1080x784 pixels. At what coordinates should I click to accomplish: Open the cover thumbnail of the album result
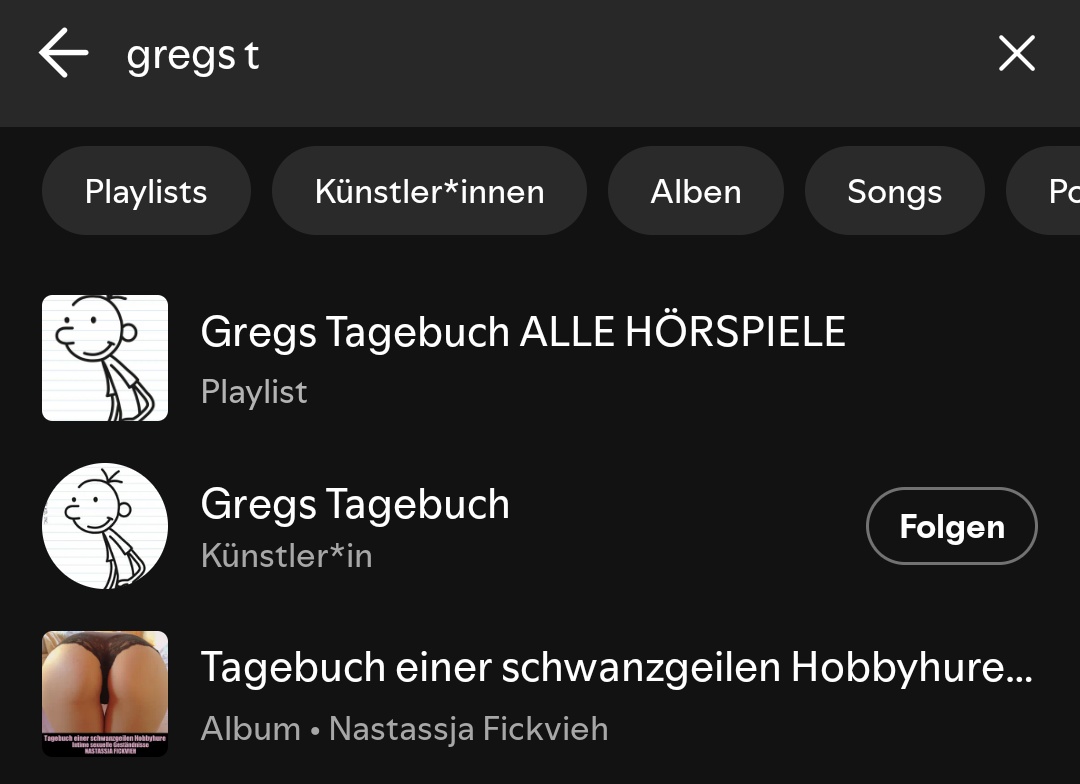(105, 693)
